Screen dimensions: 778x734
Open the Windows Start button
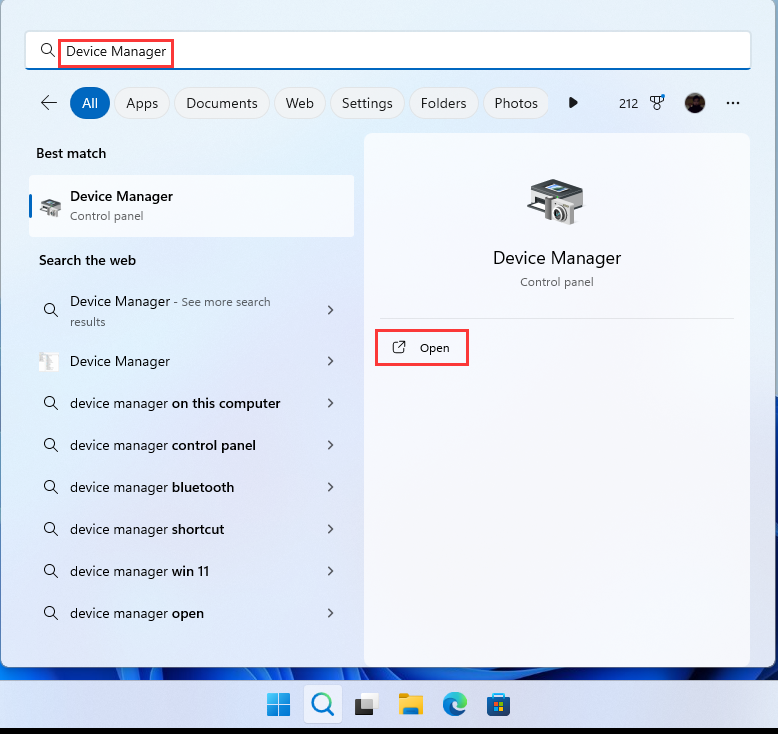[x=278, y=704]
